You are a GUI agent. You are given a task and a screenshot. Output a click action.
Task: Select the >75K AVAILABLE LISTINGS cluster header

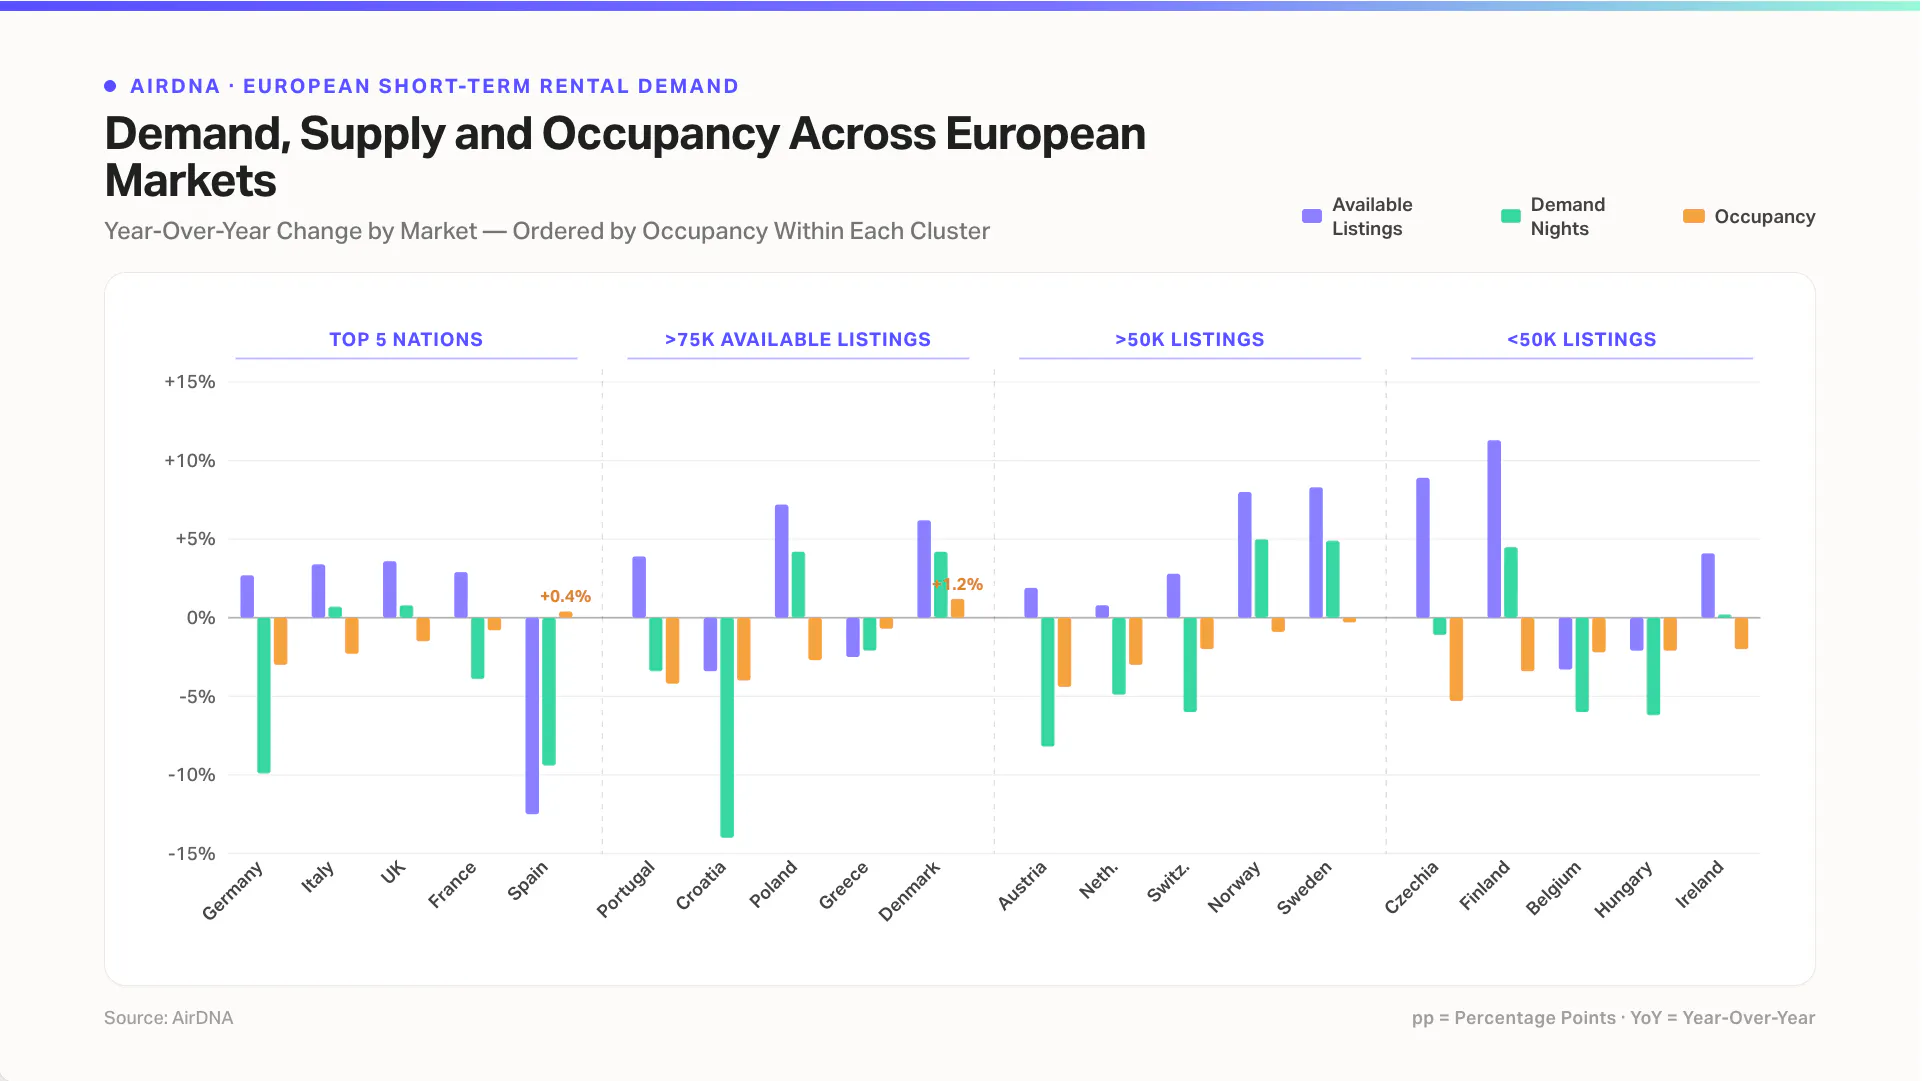pyautogui.click(x=798, y=340)
